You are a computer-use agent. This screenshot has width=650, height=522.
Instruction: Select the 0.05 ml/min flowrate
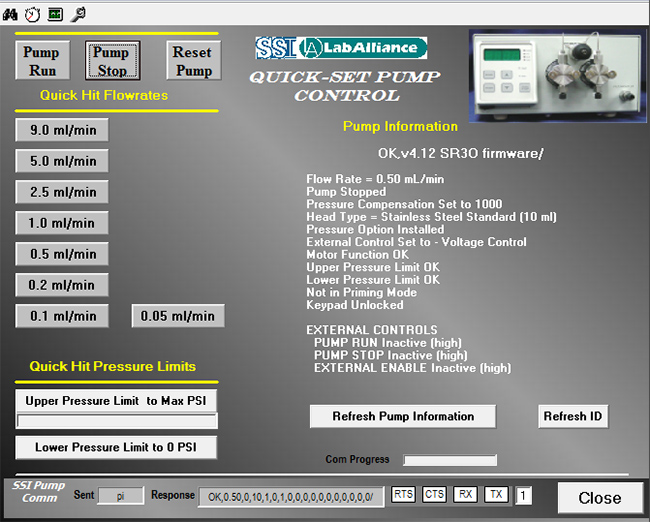[178, 316]
